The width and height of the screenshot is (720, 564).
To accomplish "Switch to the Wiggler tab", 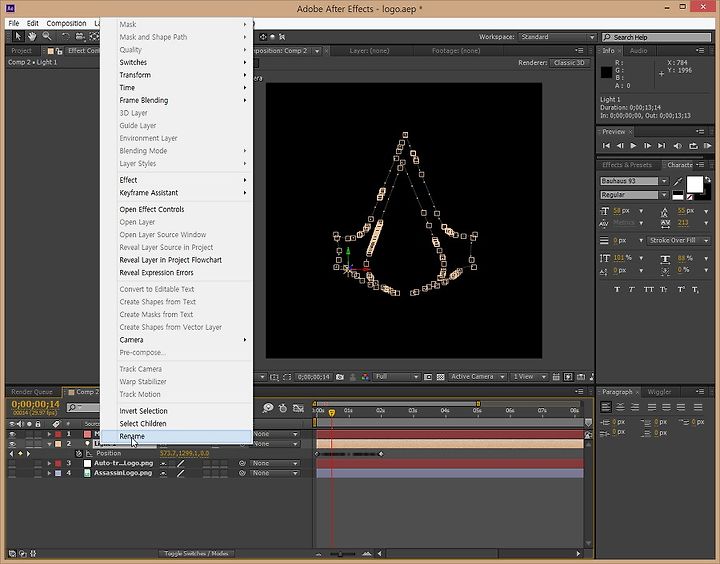I will click(659, 392).
